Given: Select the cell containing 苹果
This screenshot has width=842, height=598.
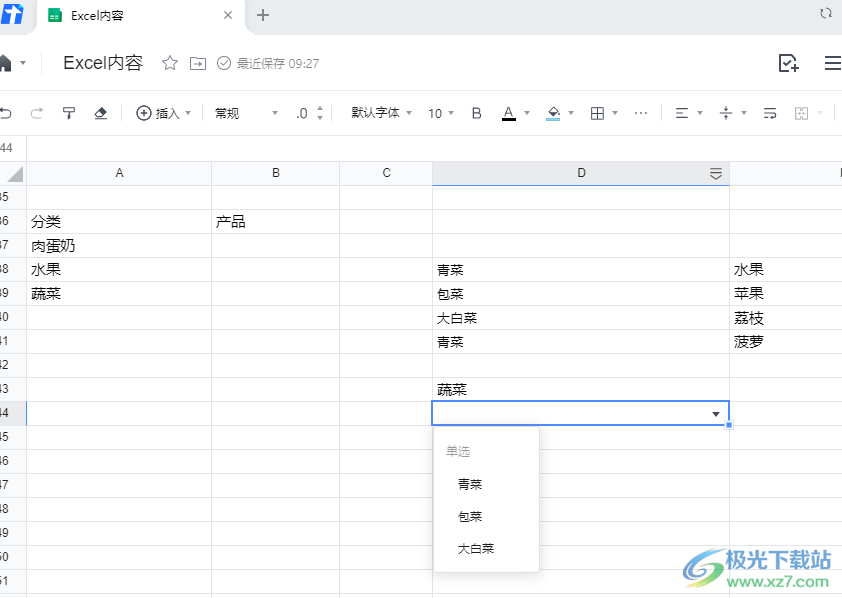Looking at the screenshot, I should click(786, 294).
